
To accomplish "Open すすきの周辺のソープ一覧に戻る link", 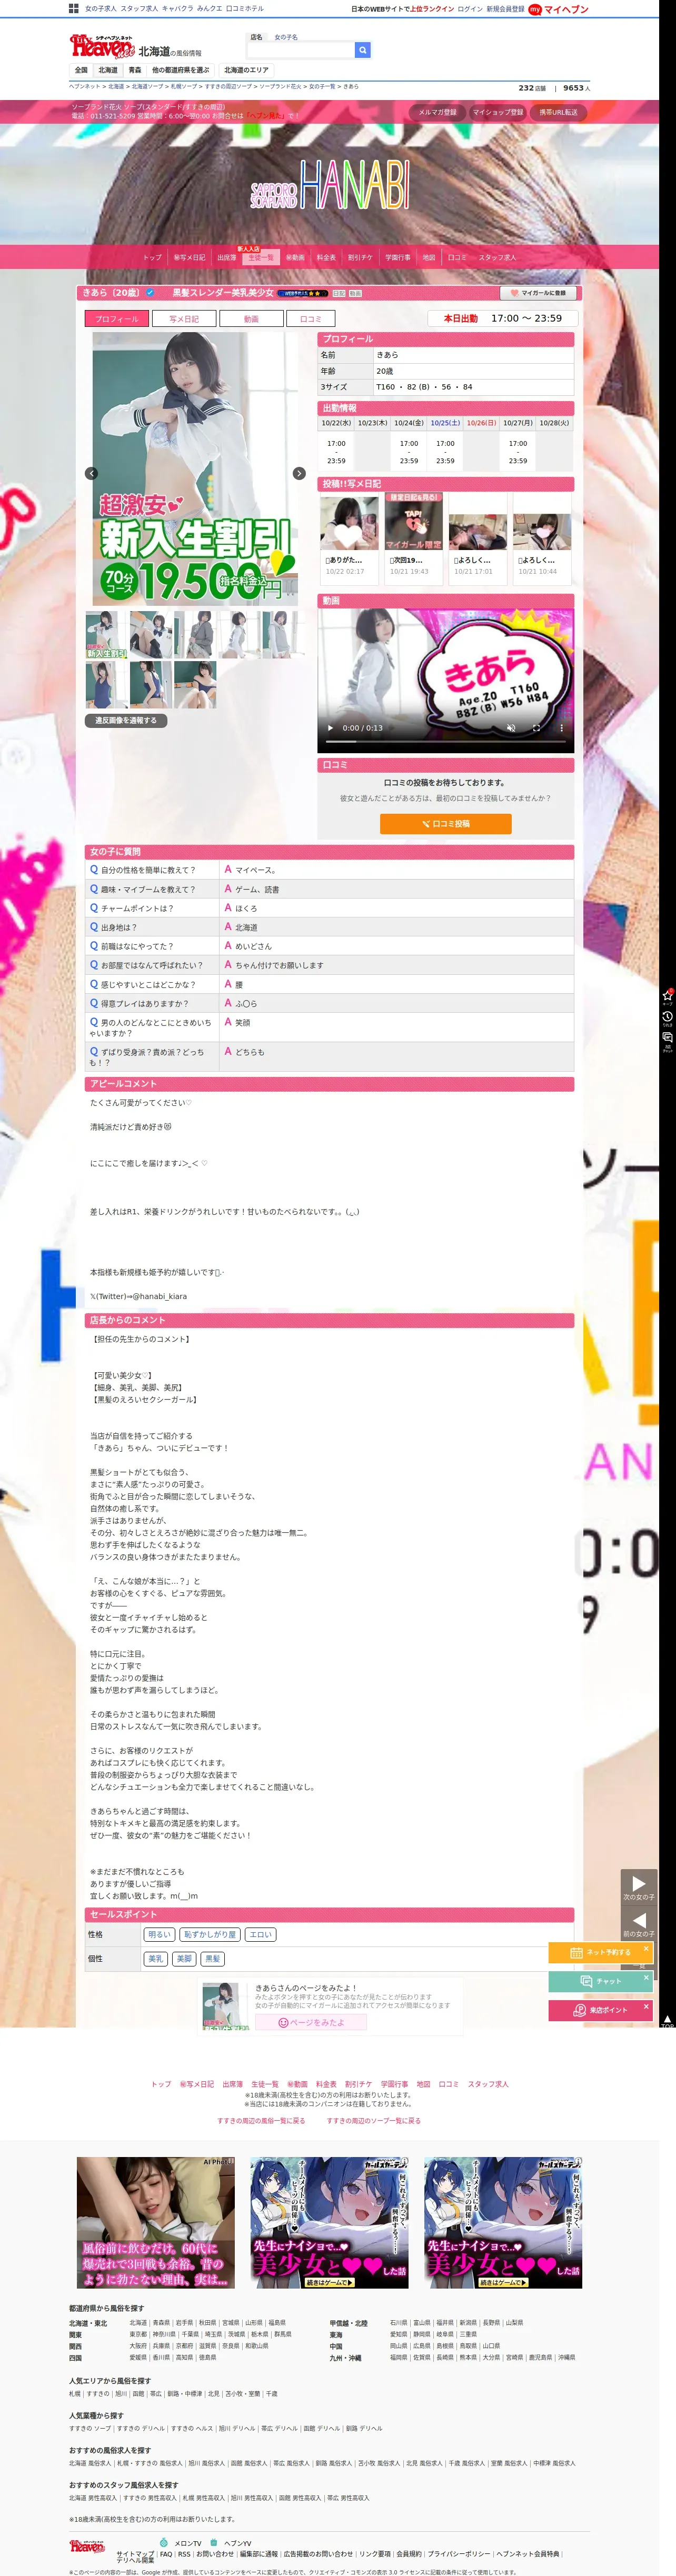I will pyautogui.click(x=373, y=2120).
